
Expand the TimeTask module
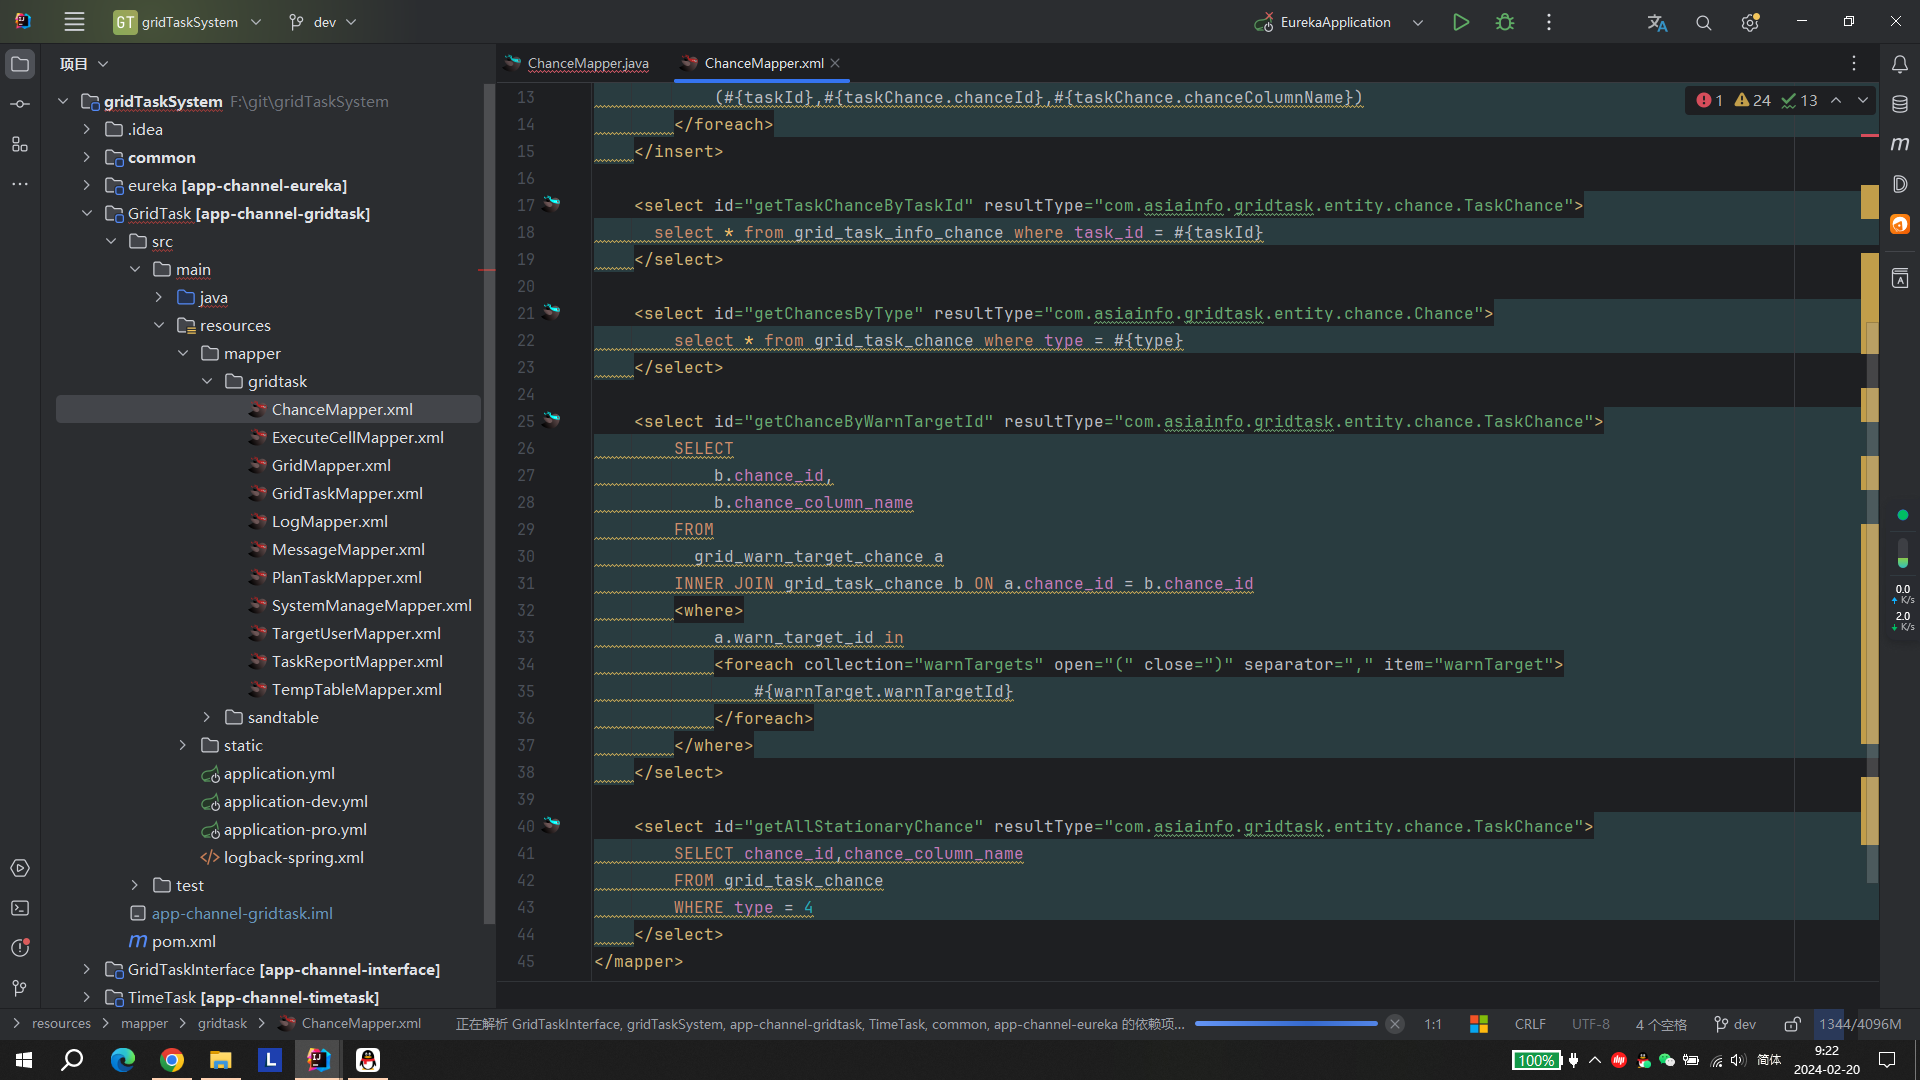pos(87,997)
